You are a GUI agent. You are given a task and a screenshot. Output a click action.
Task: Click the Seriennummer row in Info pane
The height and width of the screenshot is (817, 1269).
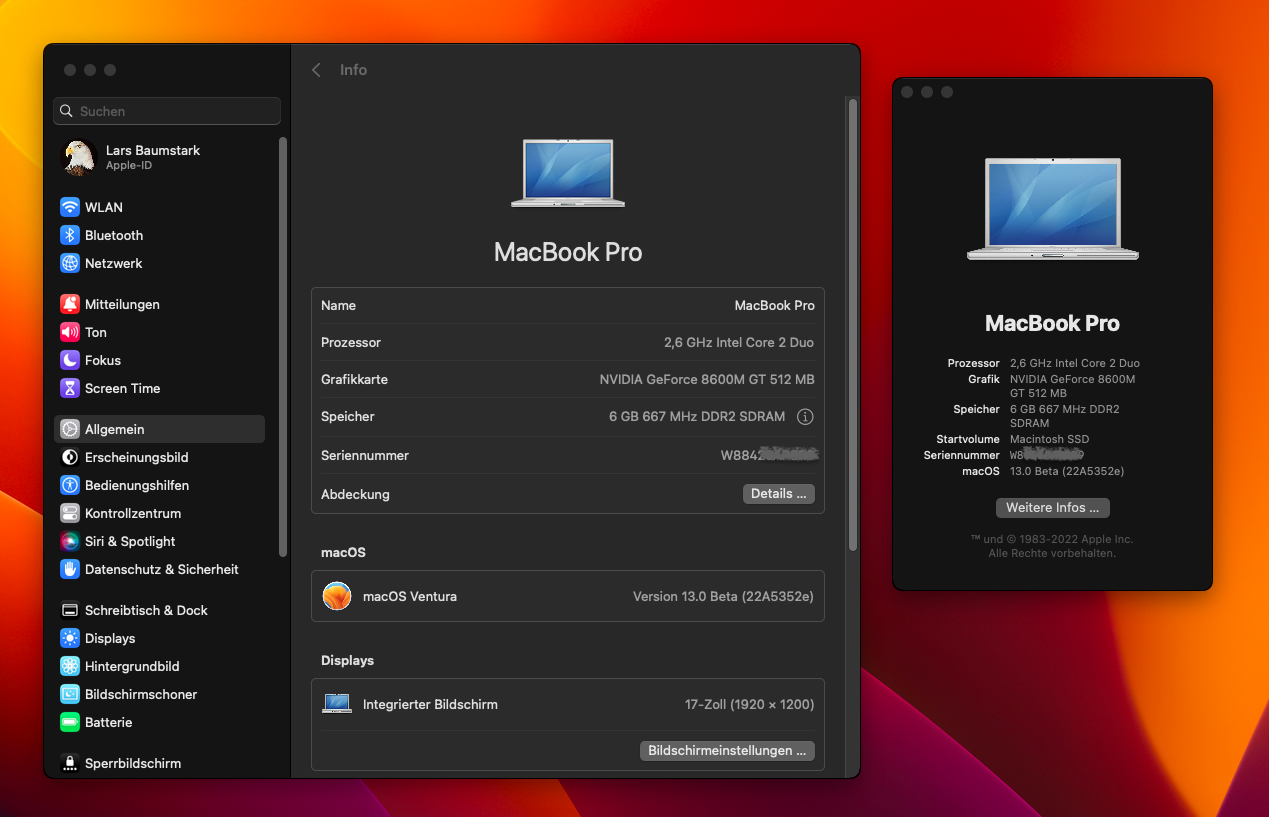(568, 455)
